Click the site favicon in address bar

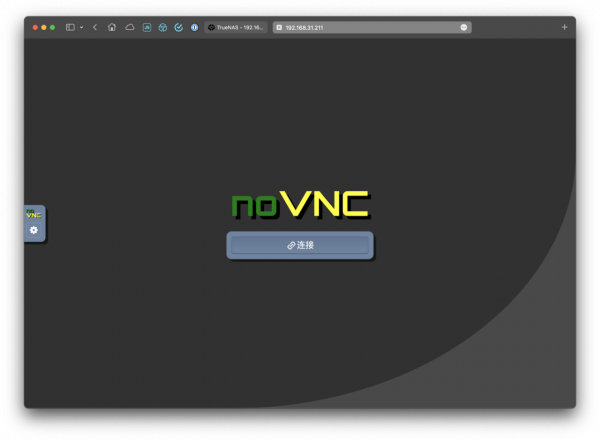279,27
